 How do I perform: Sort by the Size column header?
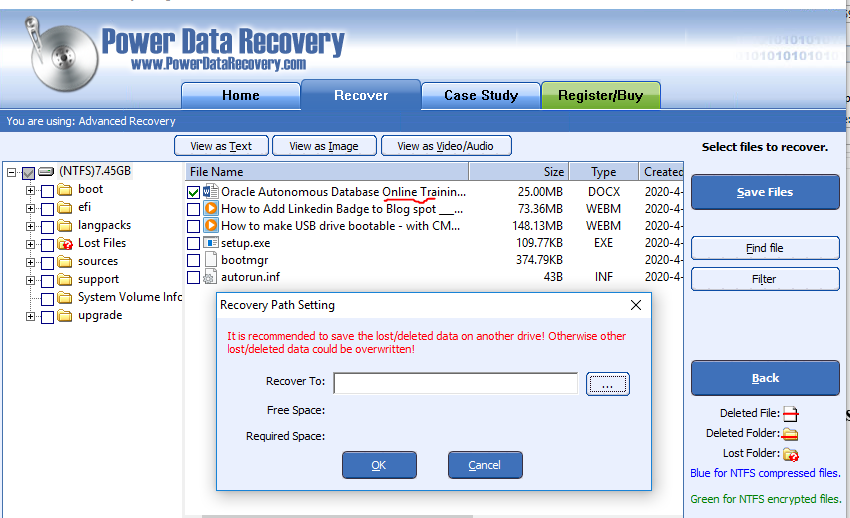[519, 172]
